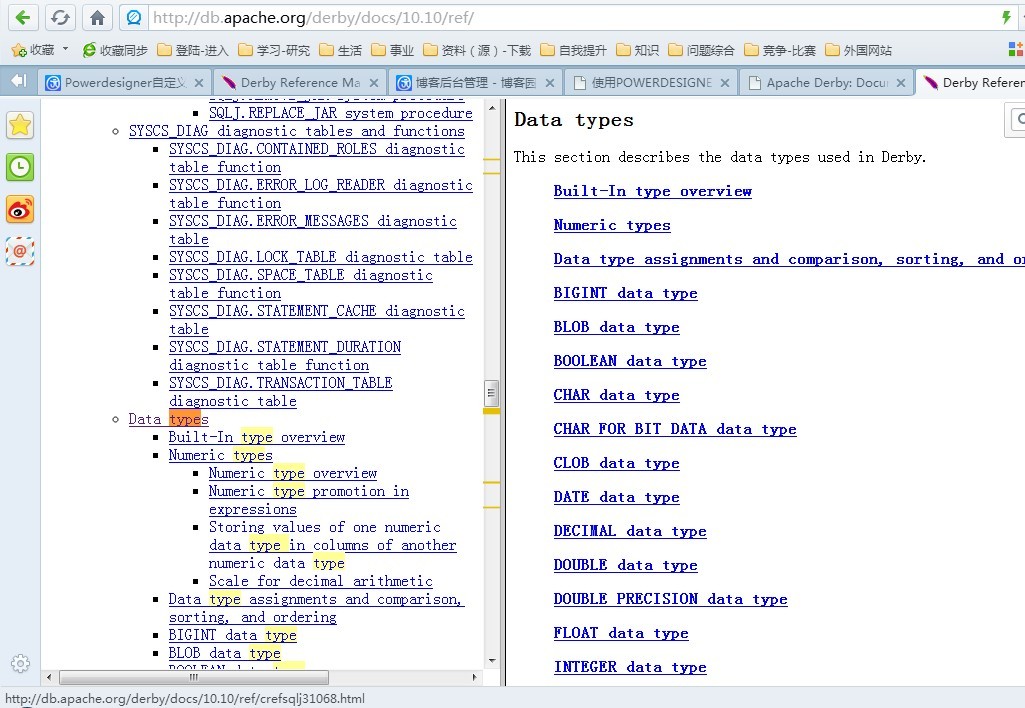Screen dimensions: 1025x708
Task: Click the horizontal scrollbar thumb in navigation pane
Action: pos(193,677)
